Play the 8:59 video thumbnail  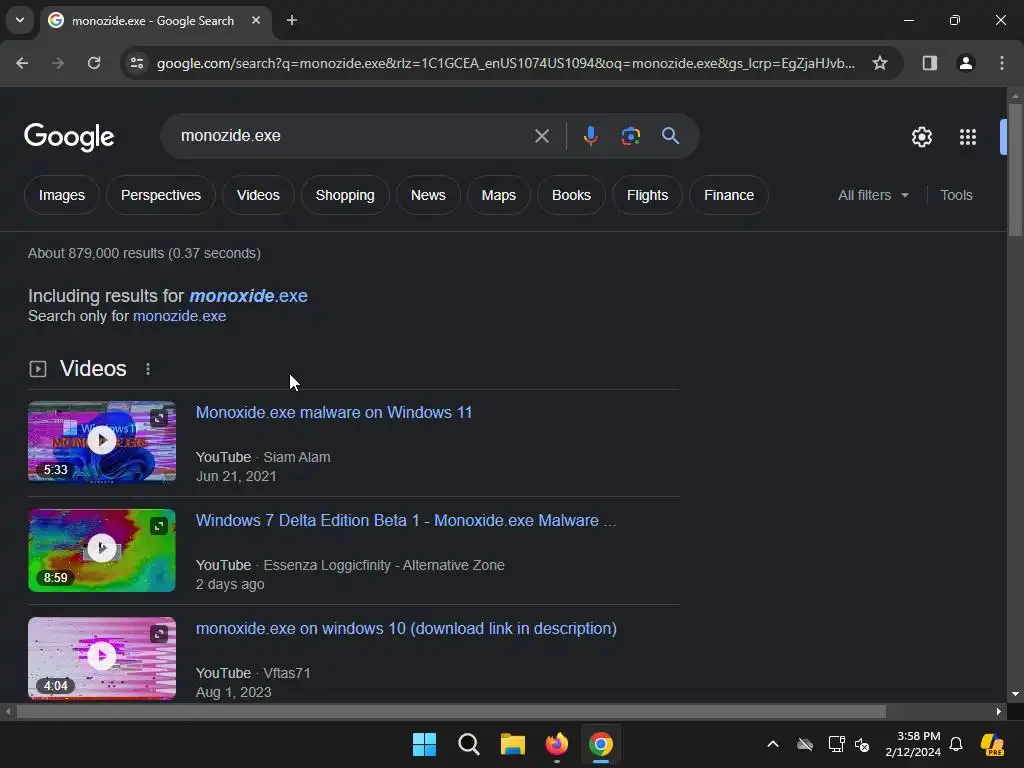point(102,549)
